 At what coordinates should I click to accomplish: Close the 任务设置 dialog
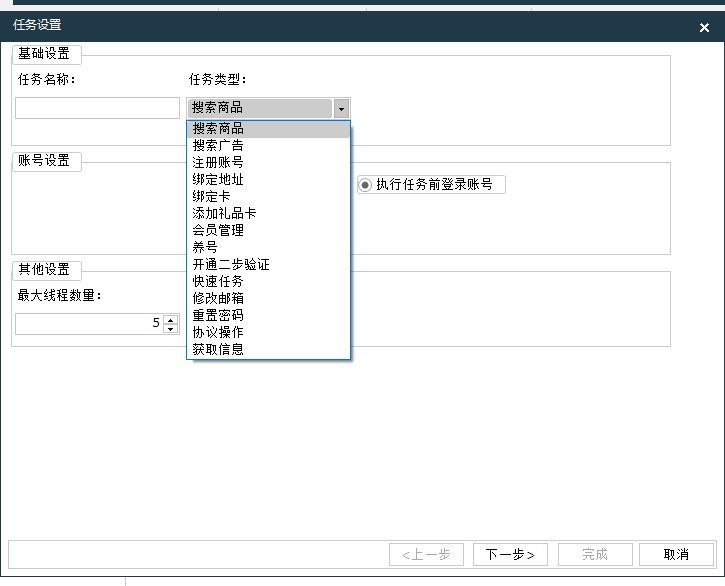coord(704,27)
